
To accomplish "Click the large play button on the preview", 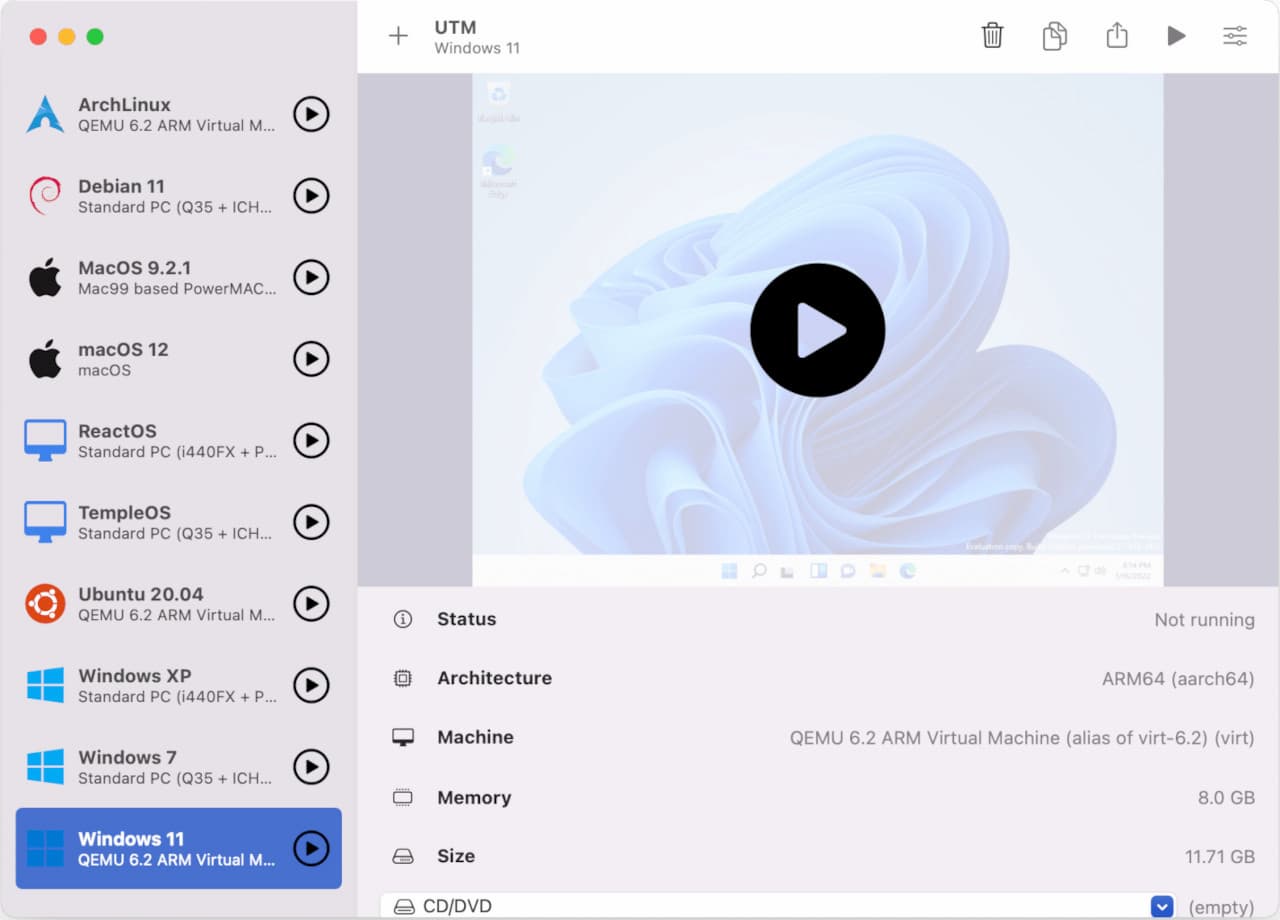I will point(817,330).
